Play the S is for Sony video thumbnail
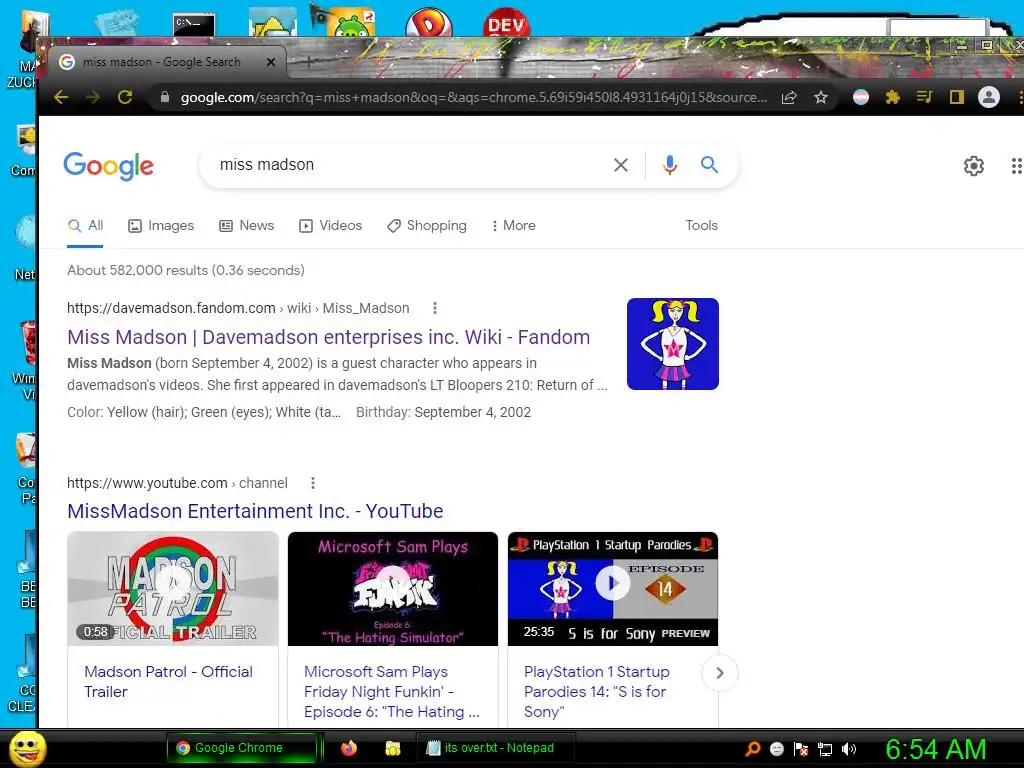1024x768 pixels. [x=613, y=589]
